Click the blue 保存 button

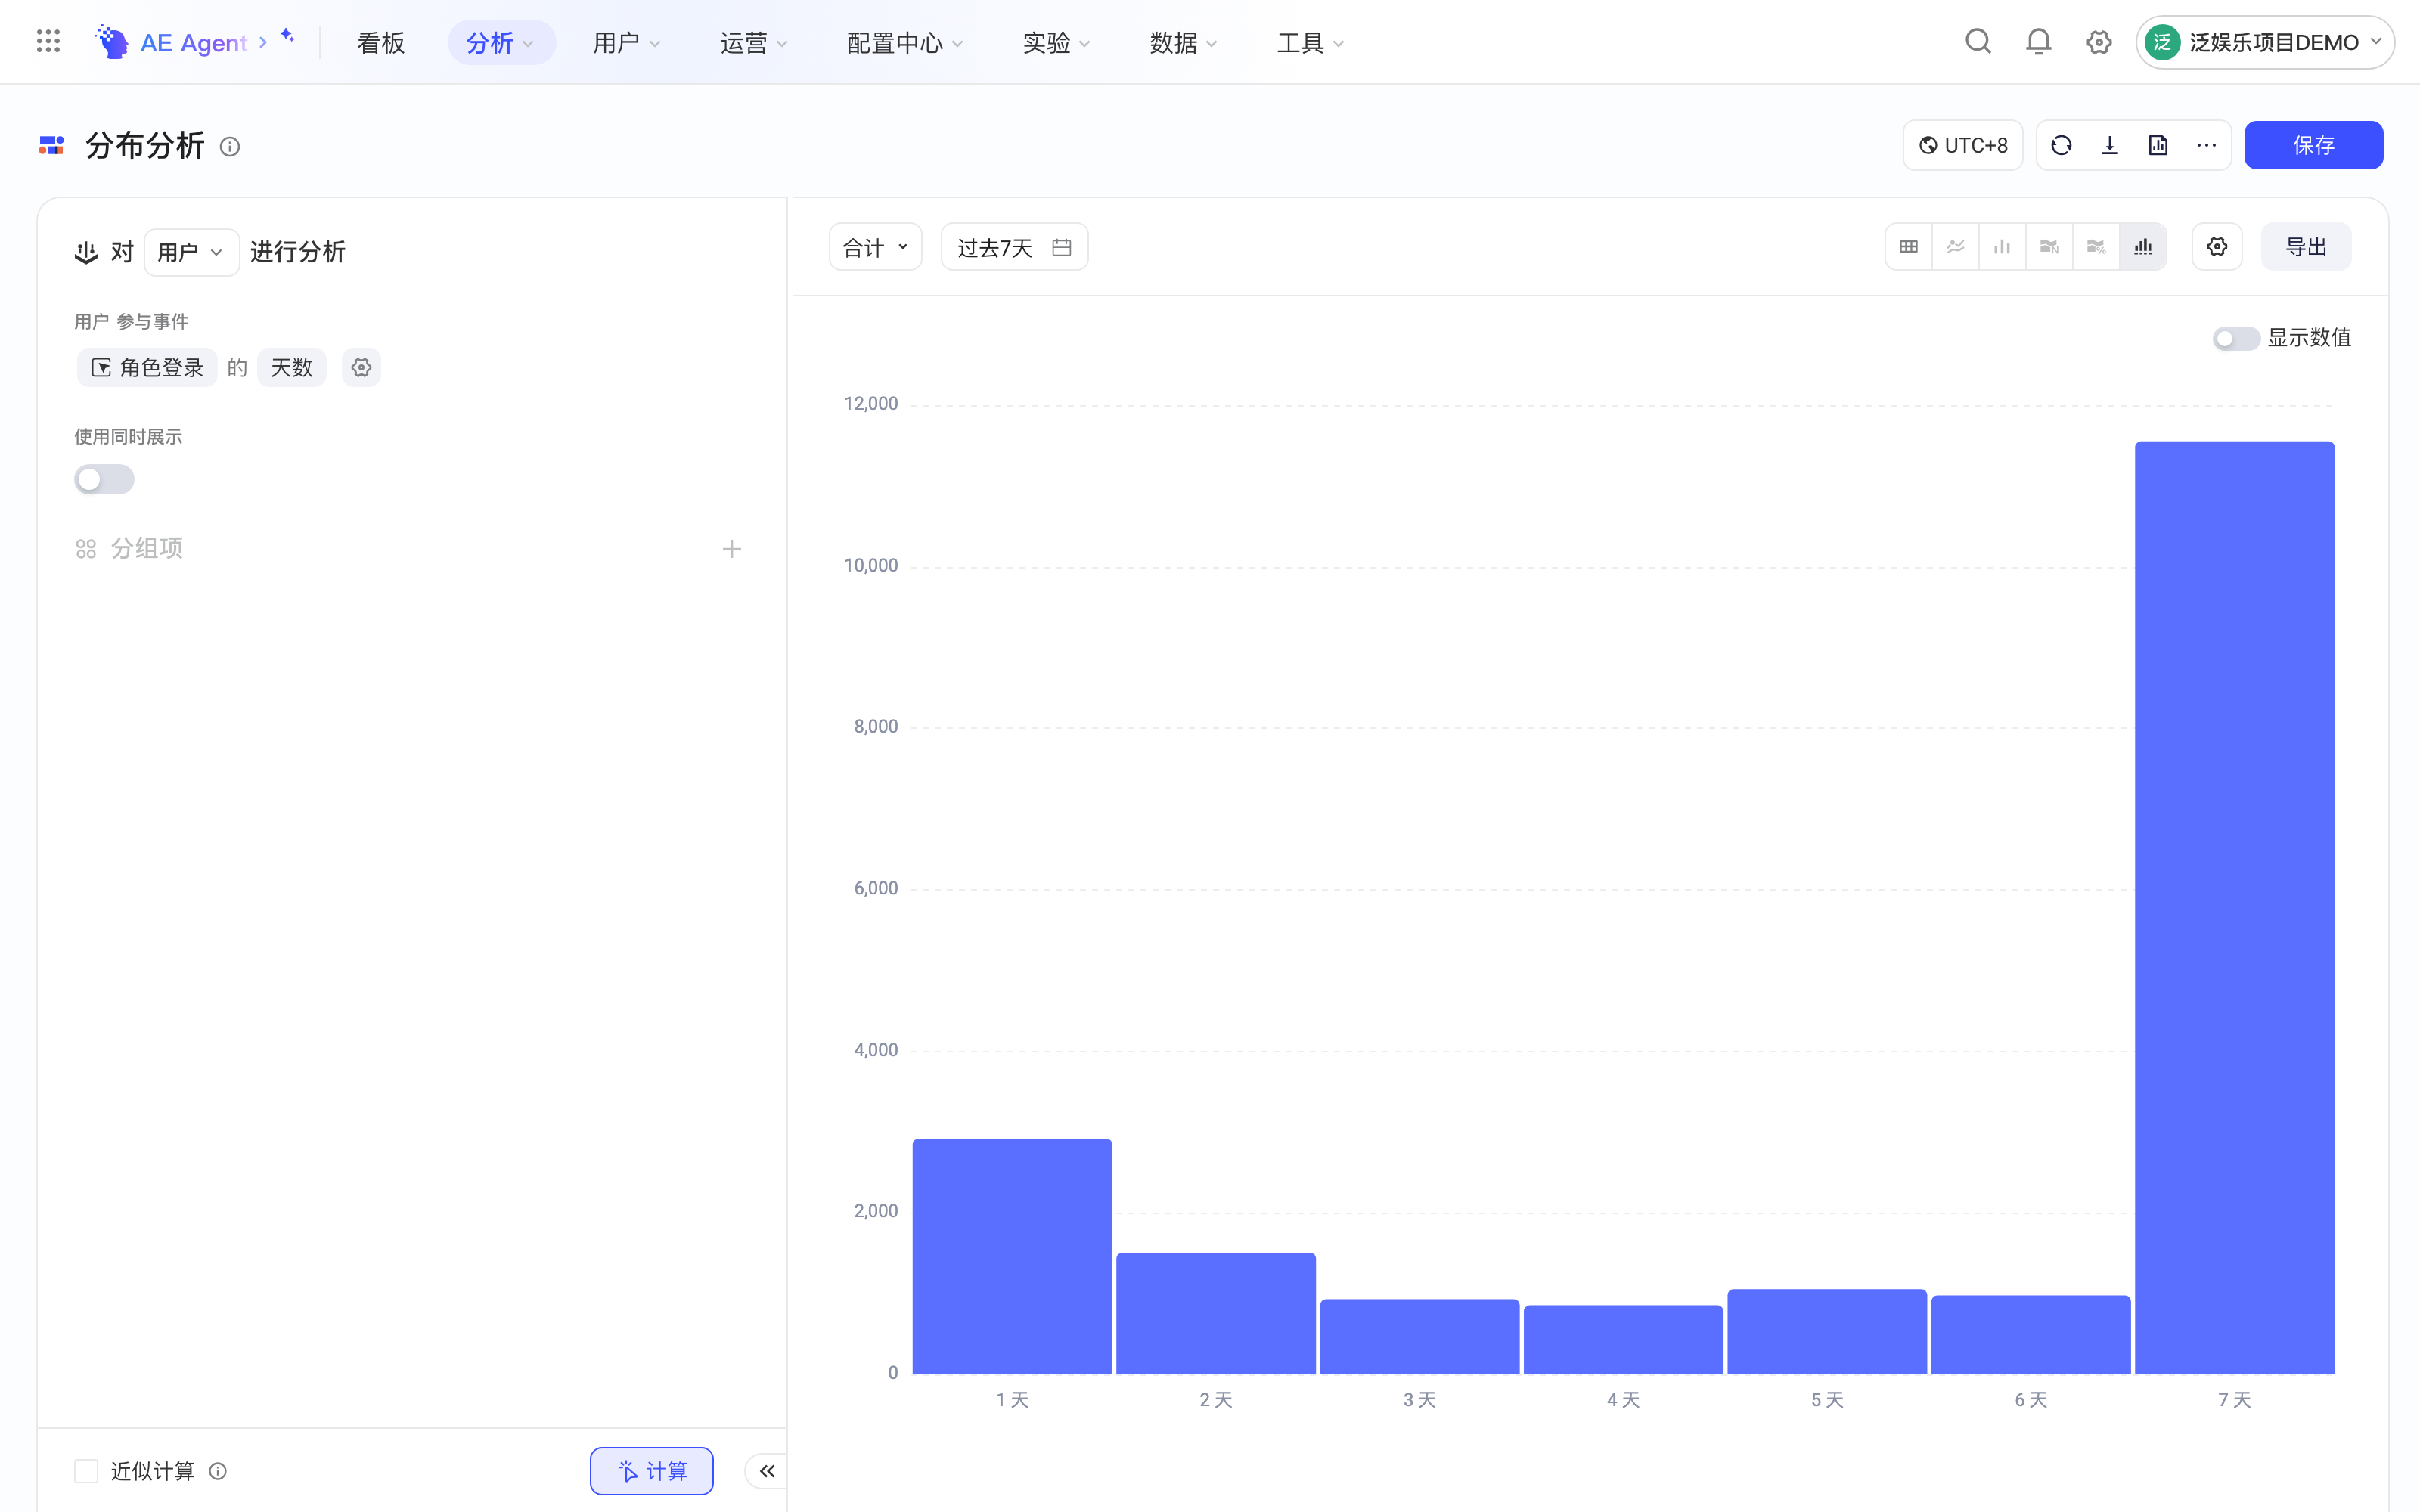(x=2313, y=145)
